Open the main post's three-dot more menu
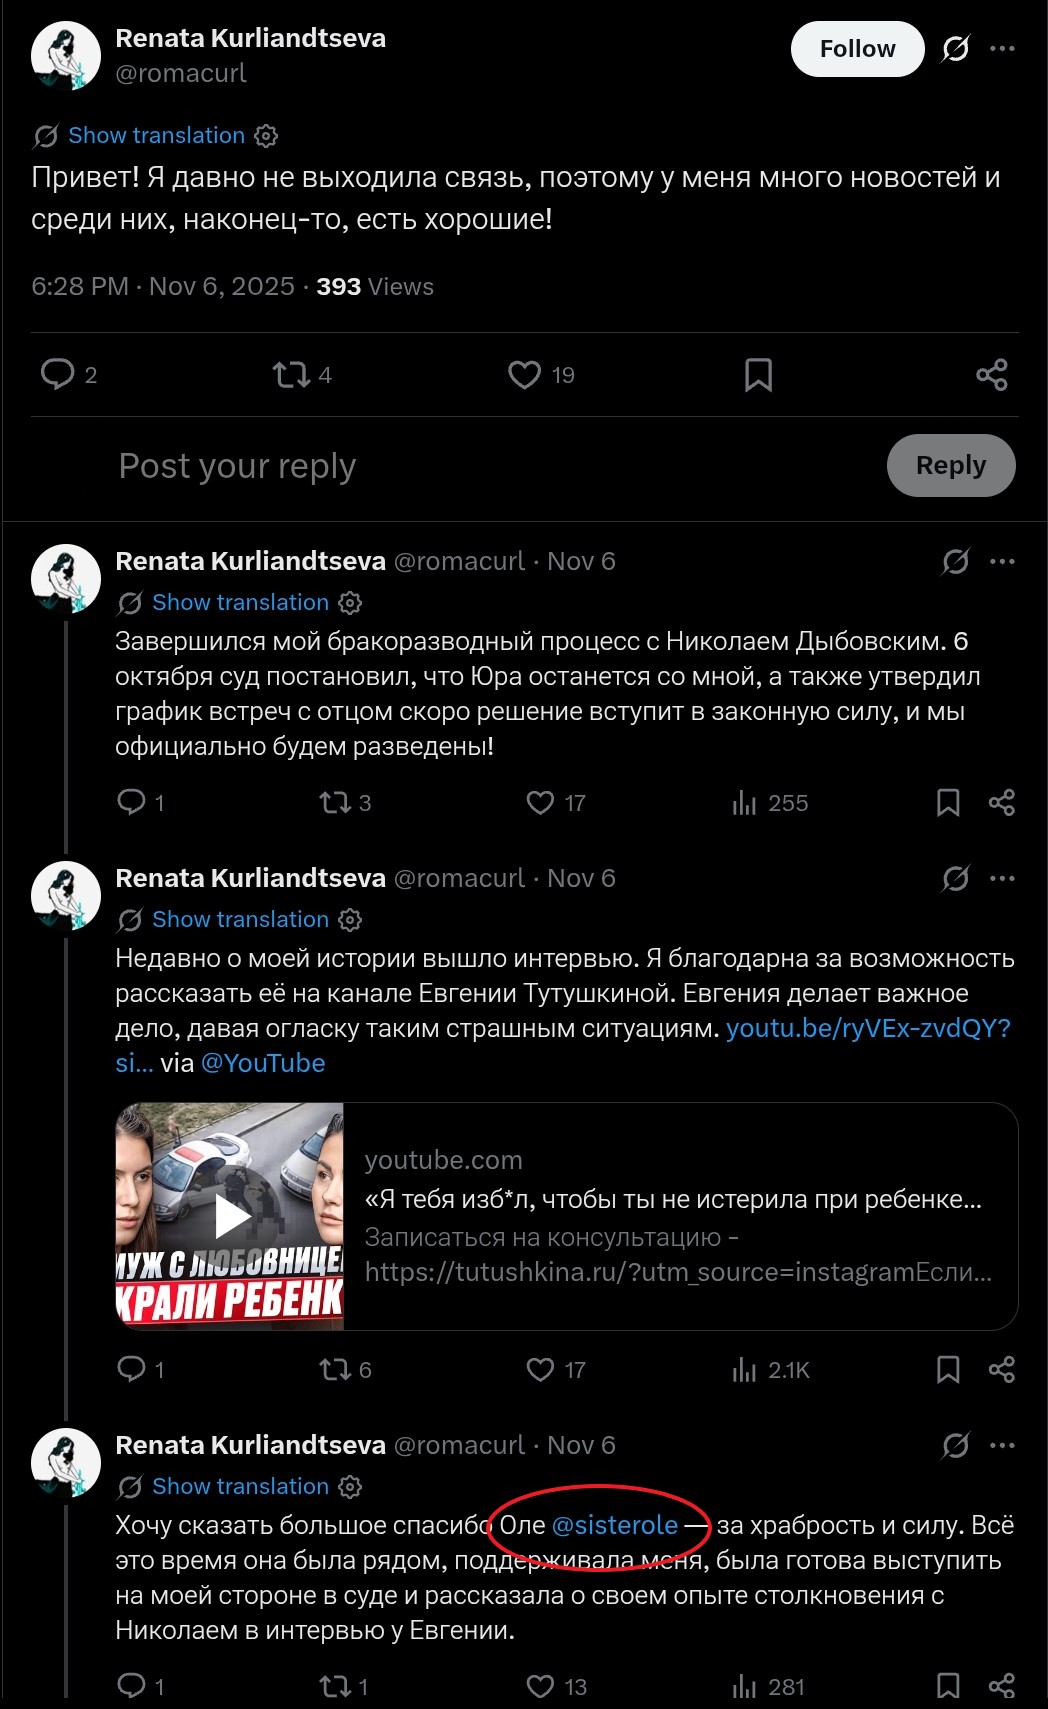This screenshot has height=1709, width=1048. 1002,49
